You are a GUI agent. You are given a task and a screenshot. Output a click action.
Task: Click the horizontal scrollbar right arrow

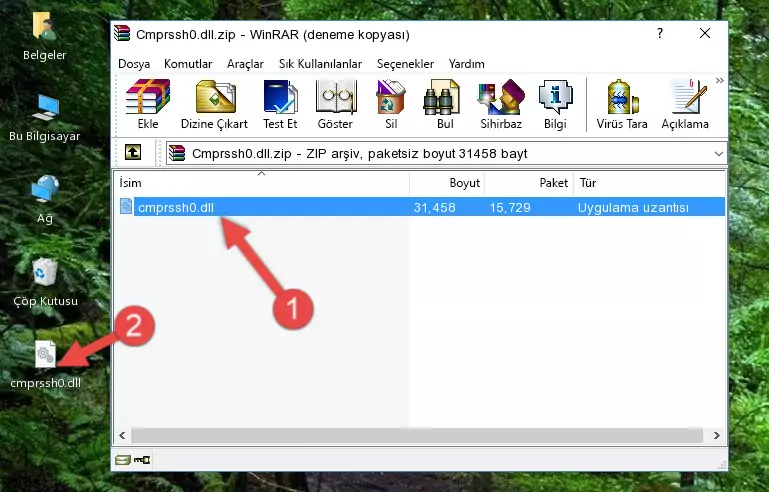pos(717,435)
